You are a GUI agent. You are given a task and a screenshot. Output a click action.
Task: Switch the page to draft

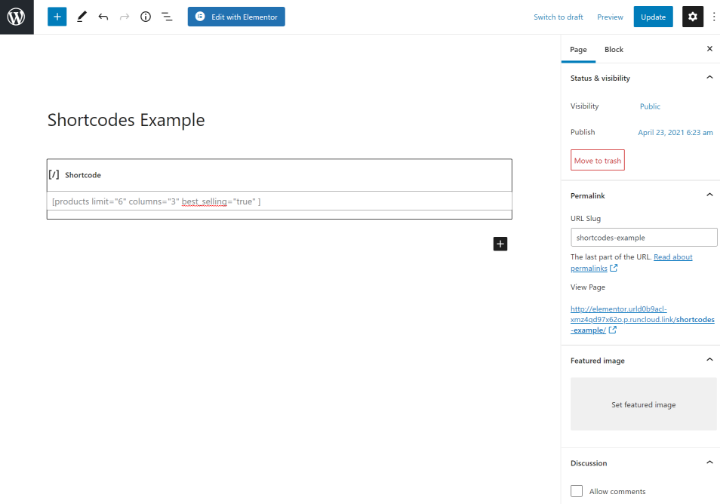pyautogui.click(x=558, y=17)
